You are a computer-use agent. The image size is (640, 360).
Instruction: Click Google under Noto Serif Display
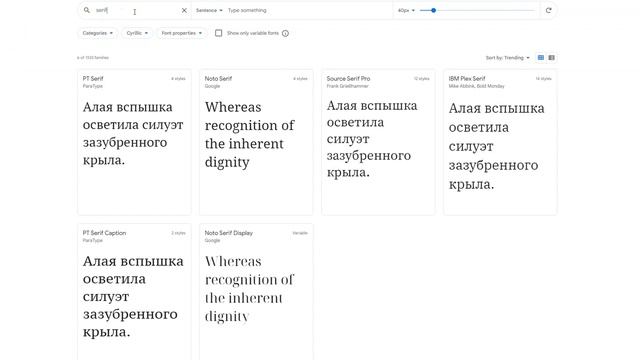click(x=212, y=240)
